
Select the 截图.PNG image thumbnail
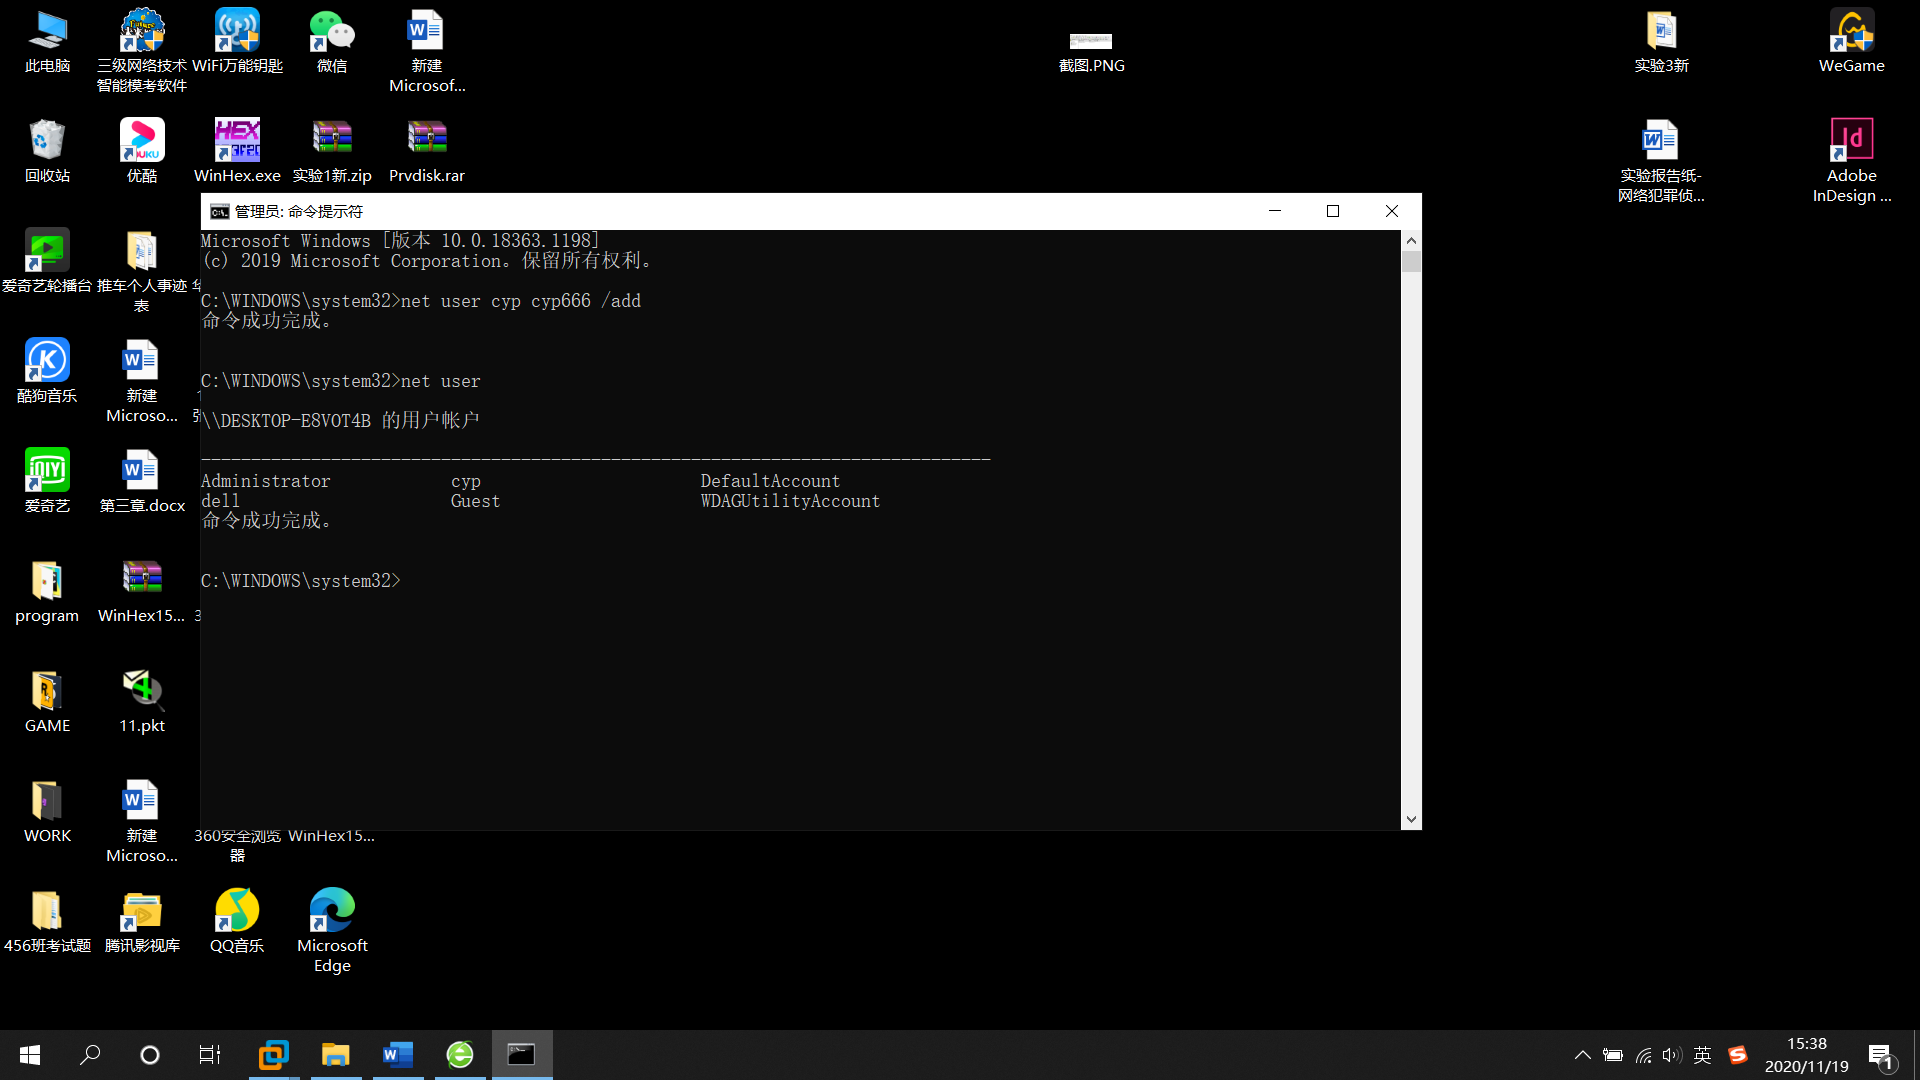(1091, 41)
